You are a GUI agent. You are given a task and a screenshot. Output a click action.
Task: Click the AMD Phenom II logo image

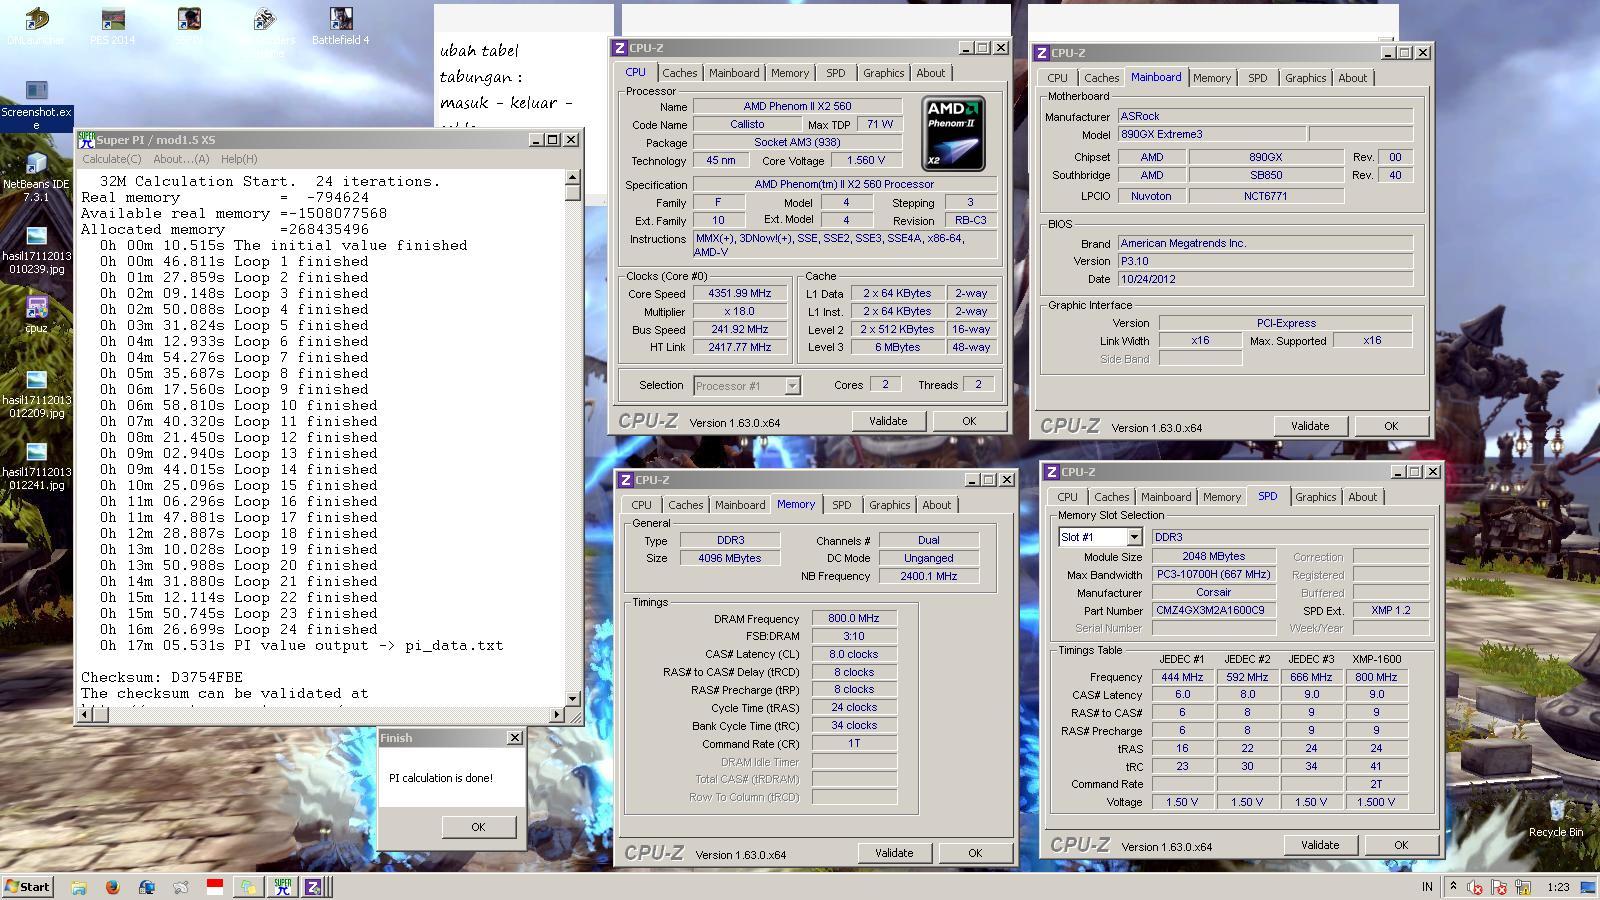pos(953,134)
